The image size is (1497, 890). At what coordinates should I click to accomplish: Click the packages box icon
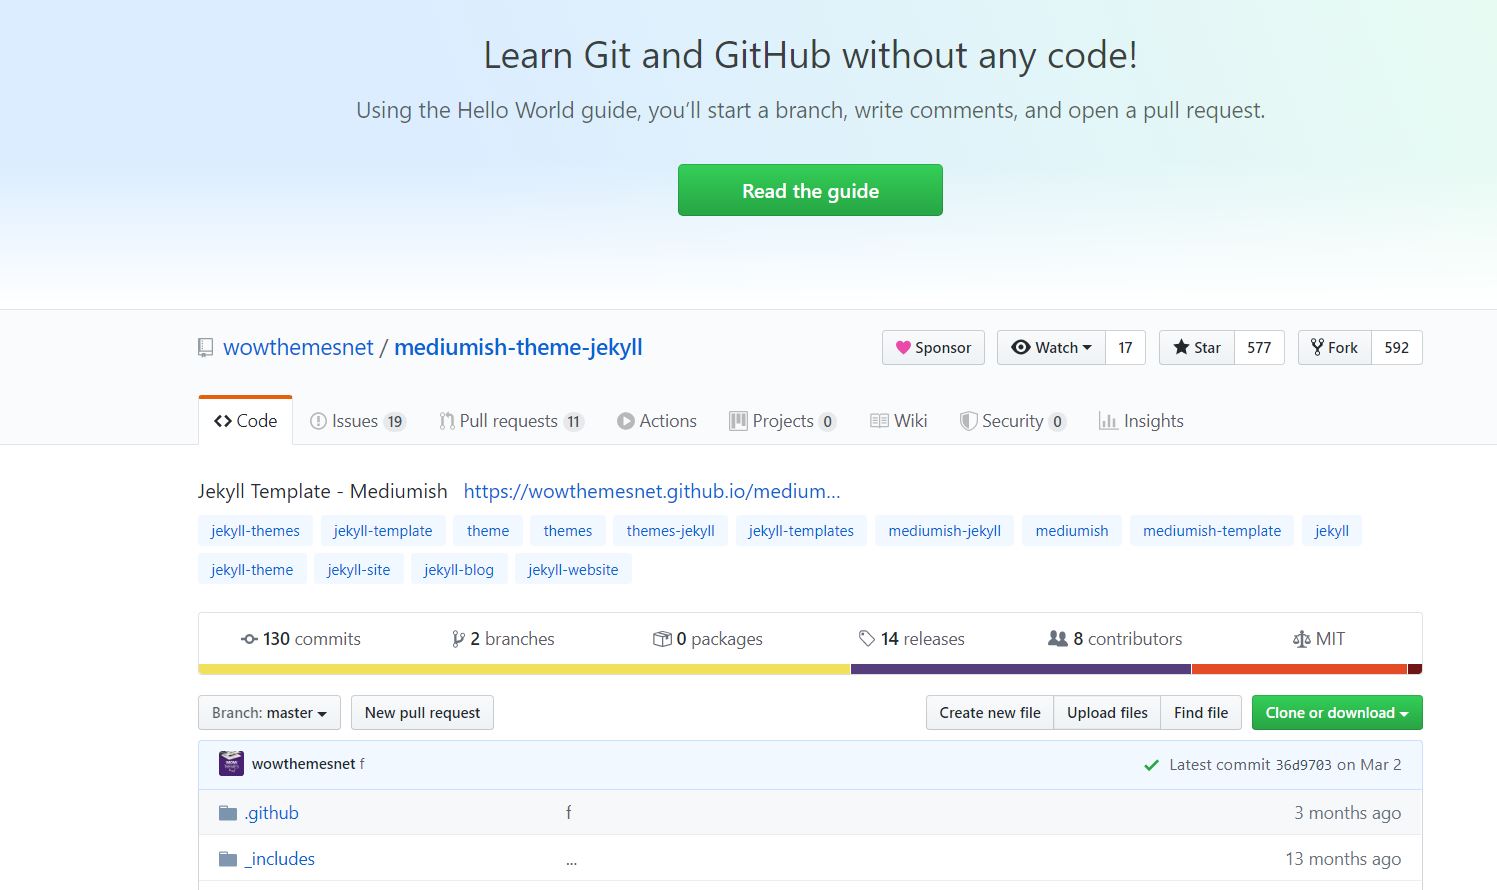pyautogui.click(x=662, y=639)
